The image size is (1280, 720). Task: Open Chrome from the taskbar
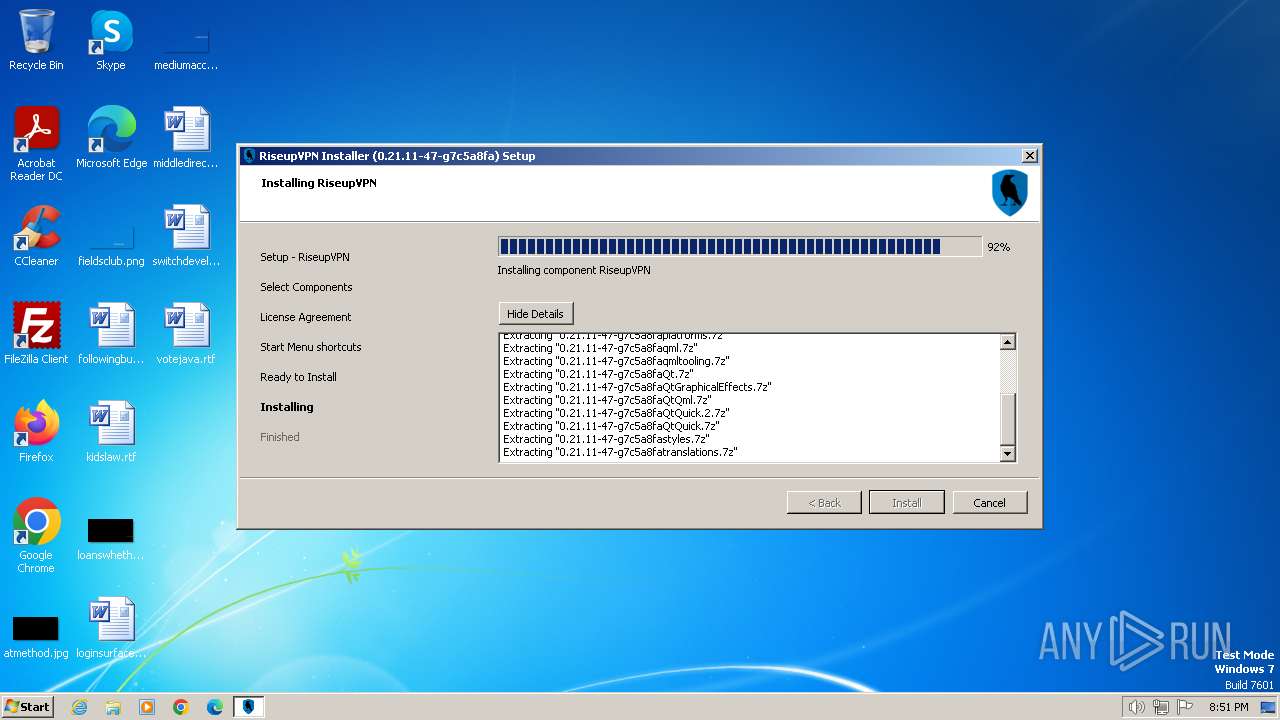181,707
